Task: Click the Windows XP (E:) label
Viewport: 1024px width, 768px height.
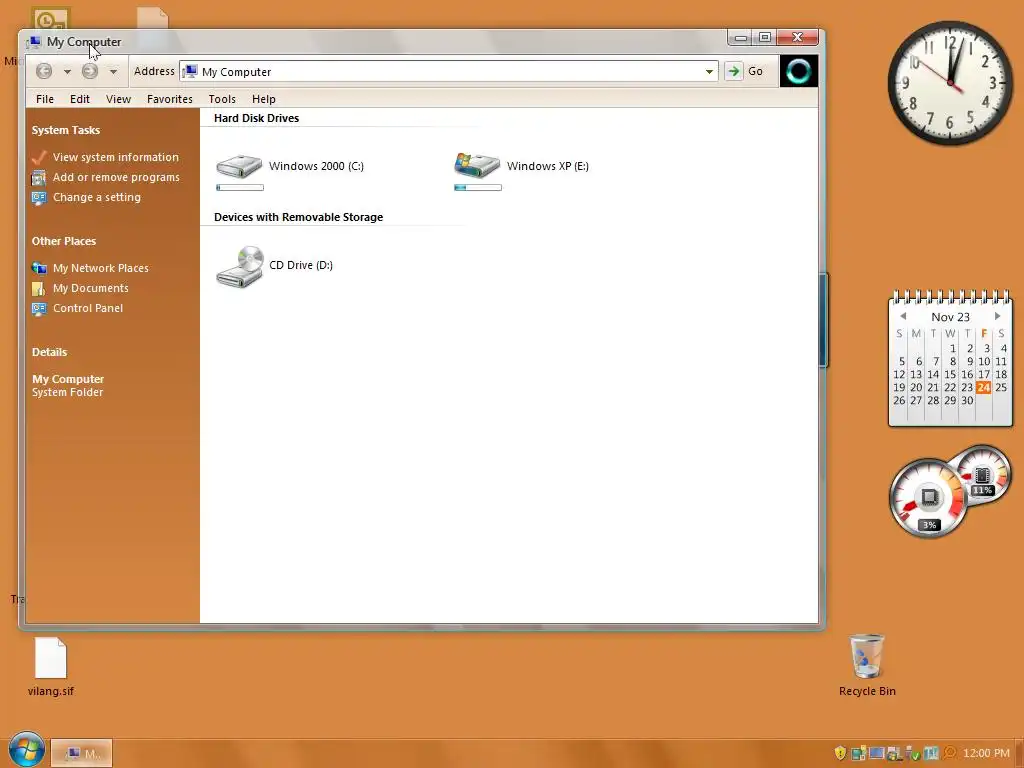Action: click(548, 166)
